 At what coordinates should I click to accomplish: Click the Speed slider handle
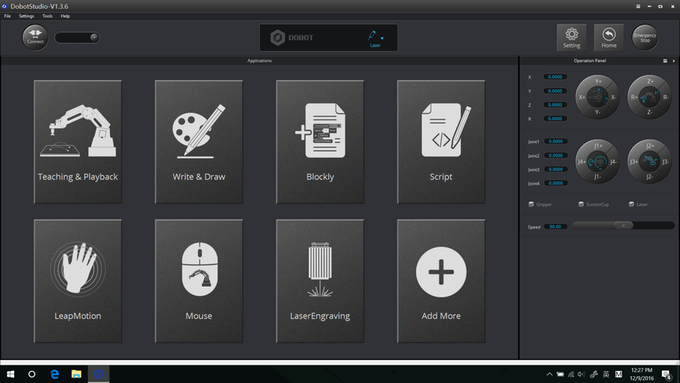[x=624, y=225]
